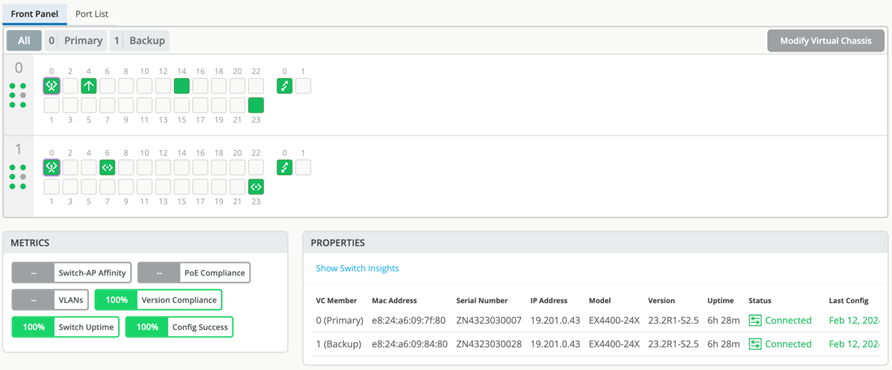This screenshot has height=370, width=892.
Task: Click the Last Config column header
Action: (x=849, y=301)
